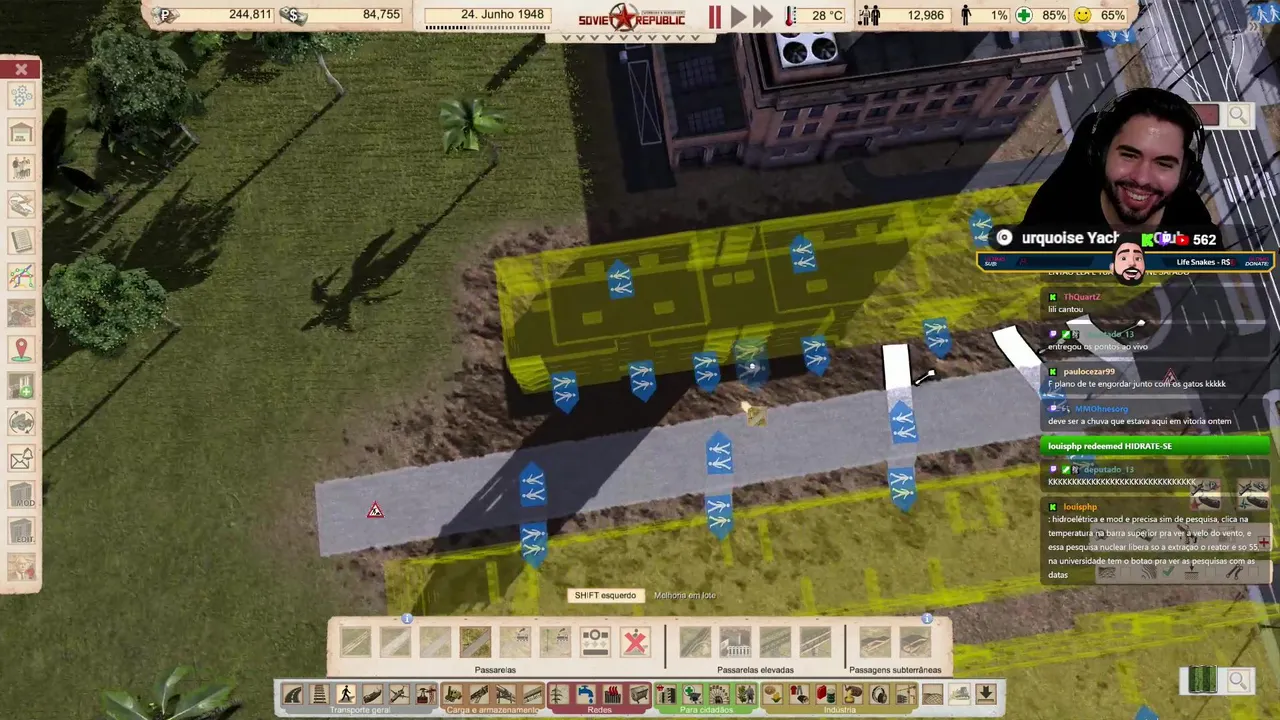This screenshot has height=720, width=1280.
Task: Open the trade handshake icon in sidebar
Action: (x=22, y=205)
